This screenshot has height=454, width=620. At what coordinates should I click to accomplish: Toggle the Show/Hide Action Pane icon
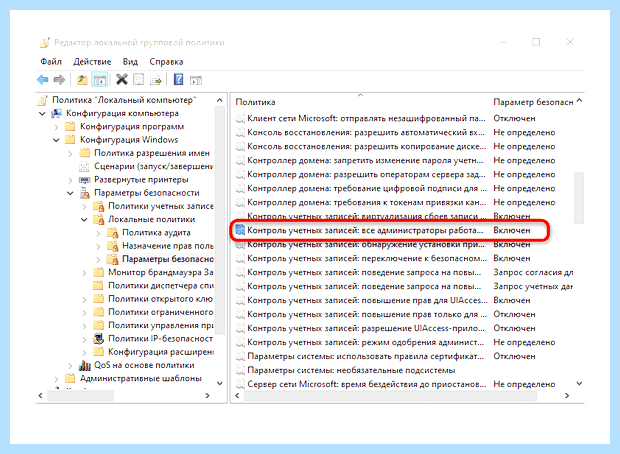pos(196,80)
